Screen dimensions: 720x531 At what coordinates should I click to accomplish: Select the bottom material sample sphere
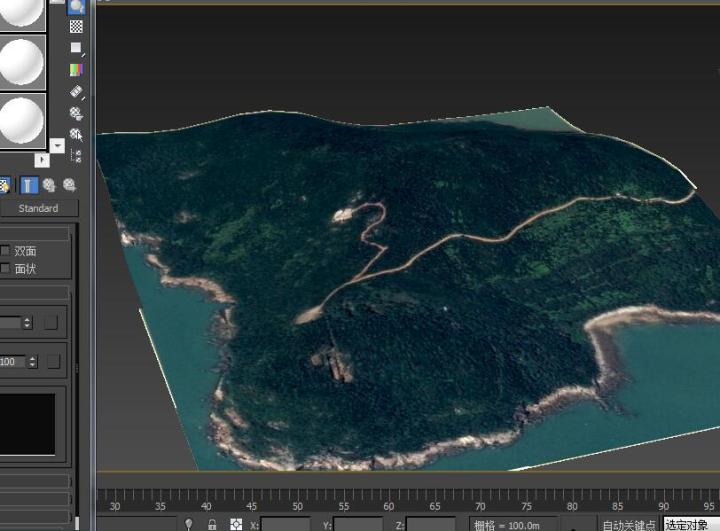pyautogui.click(x=21, y=121)
